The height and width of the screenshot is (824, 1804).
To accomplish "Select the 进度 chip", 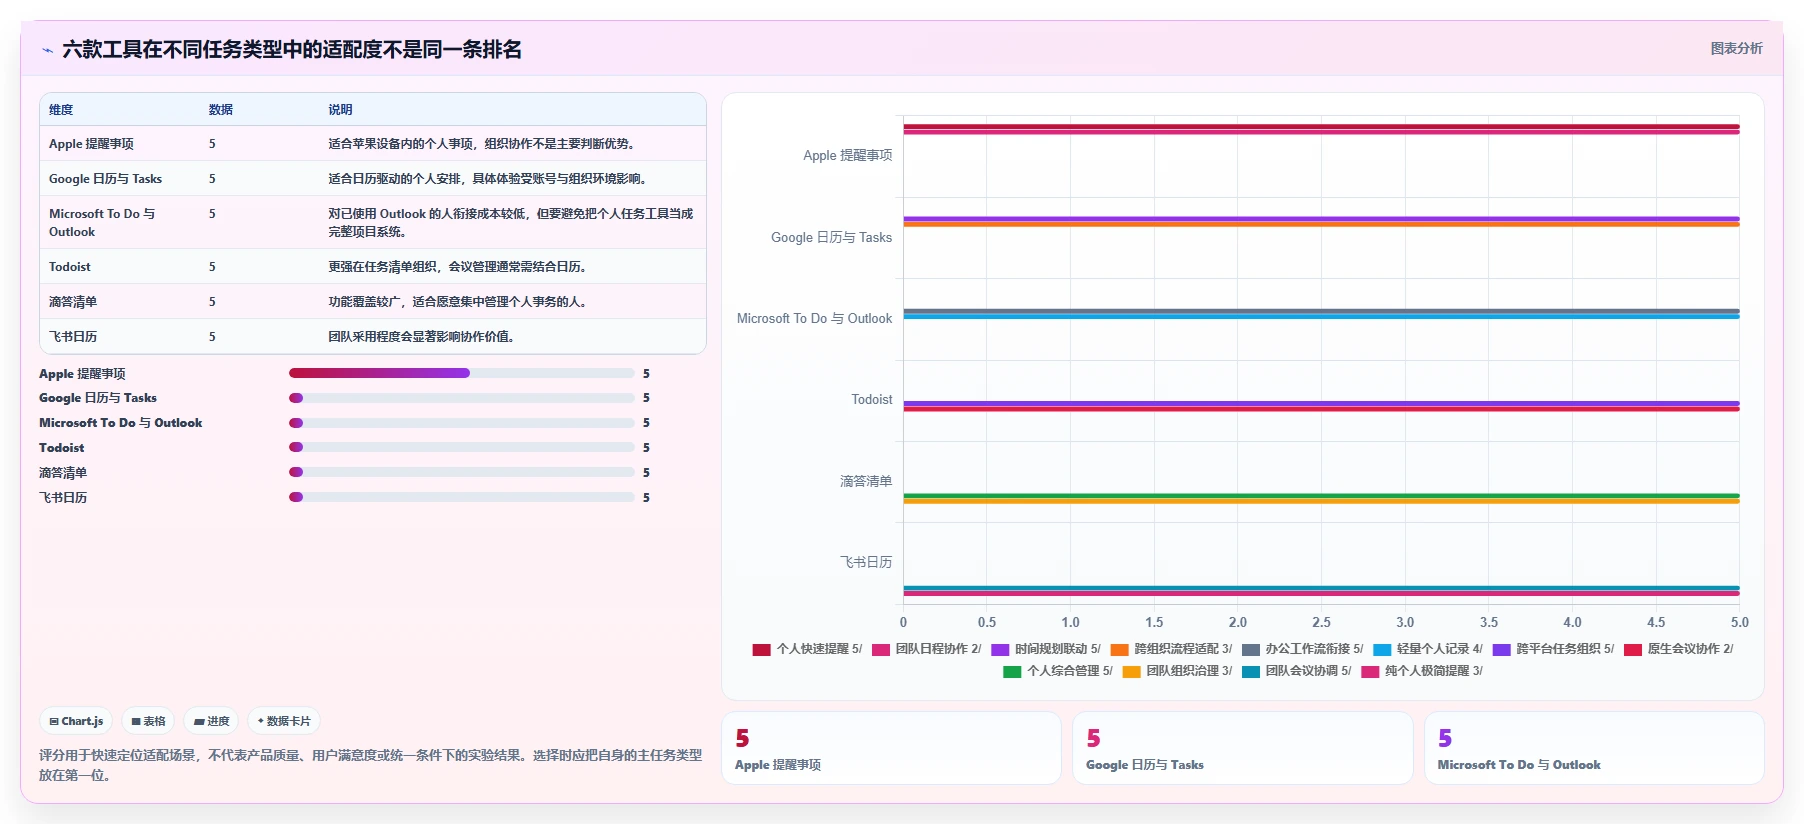I will pyautogui.click(x=211, y=721).
